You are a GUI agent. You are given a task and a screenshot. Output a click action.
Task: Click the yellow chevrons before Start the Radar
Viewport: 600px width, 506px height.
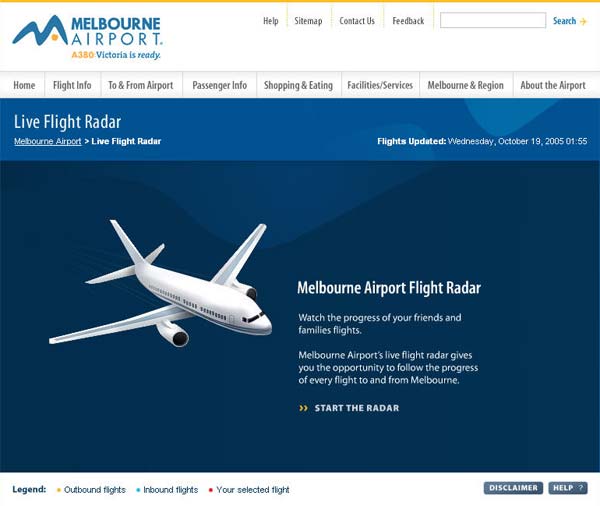(303, 408)
